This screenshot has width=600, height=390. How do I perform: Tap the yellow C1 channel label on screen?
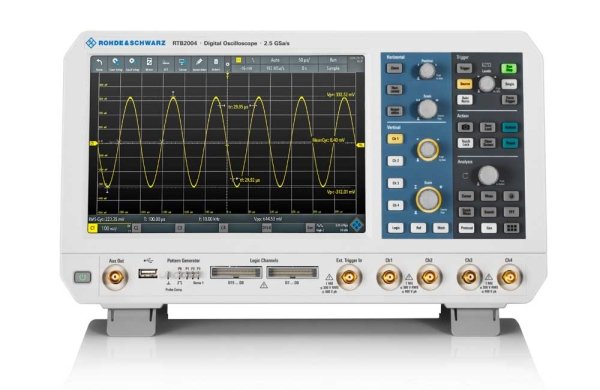coord(92,228)
